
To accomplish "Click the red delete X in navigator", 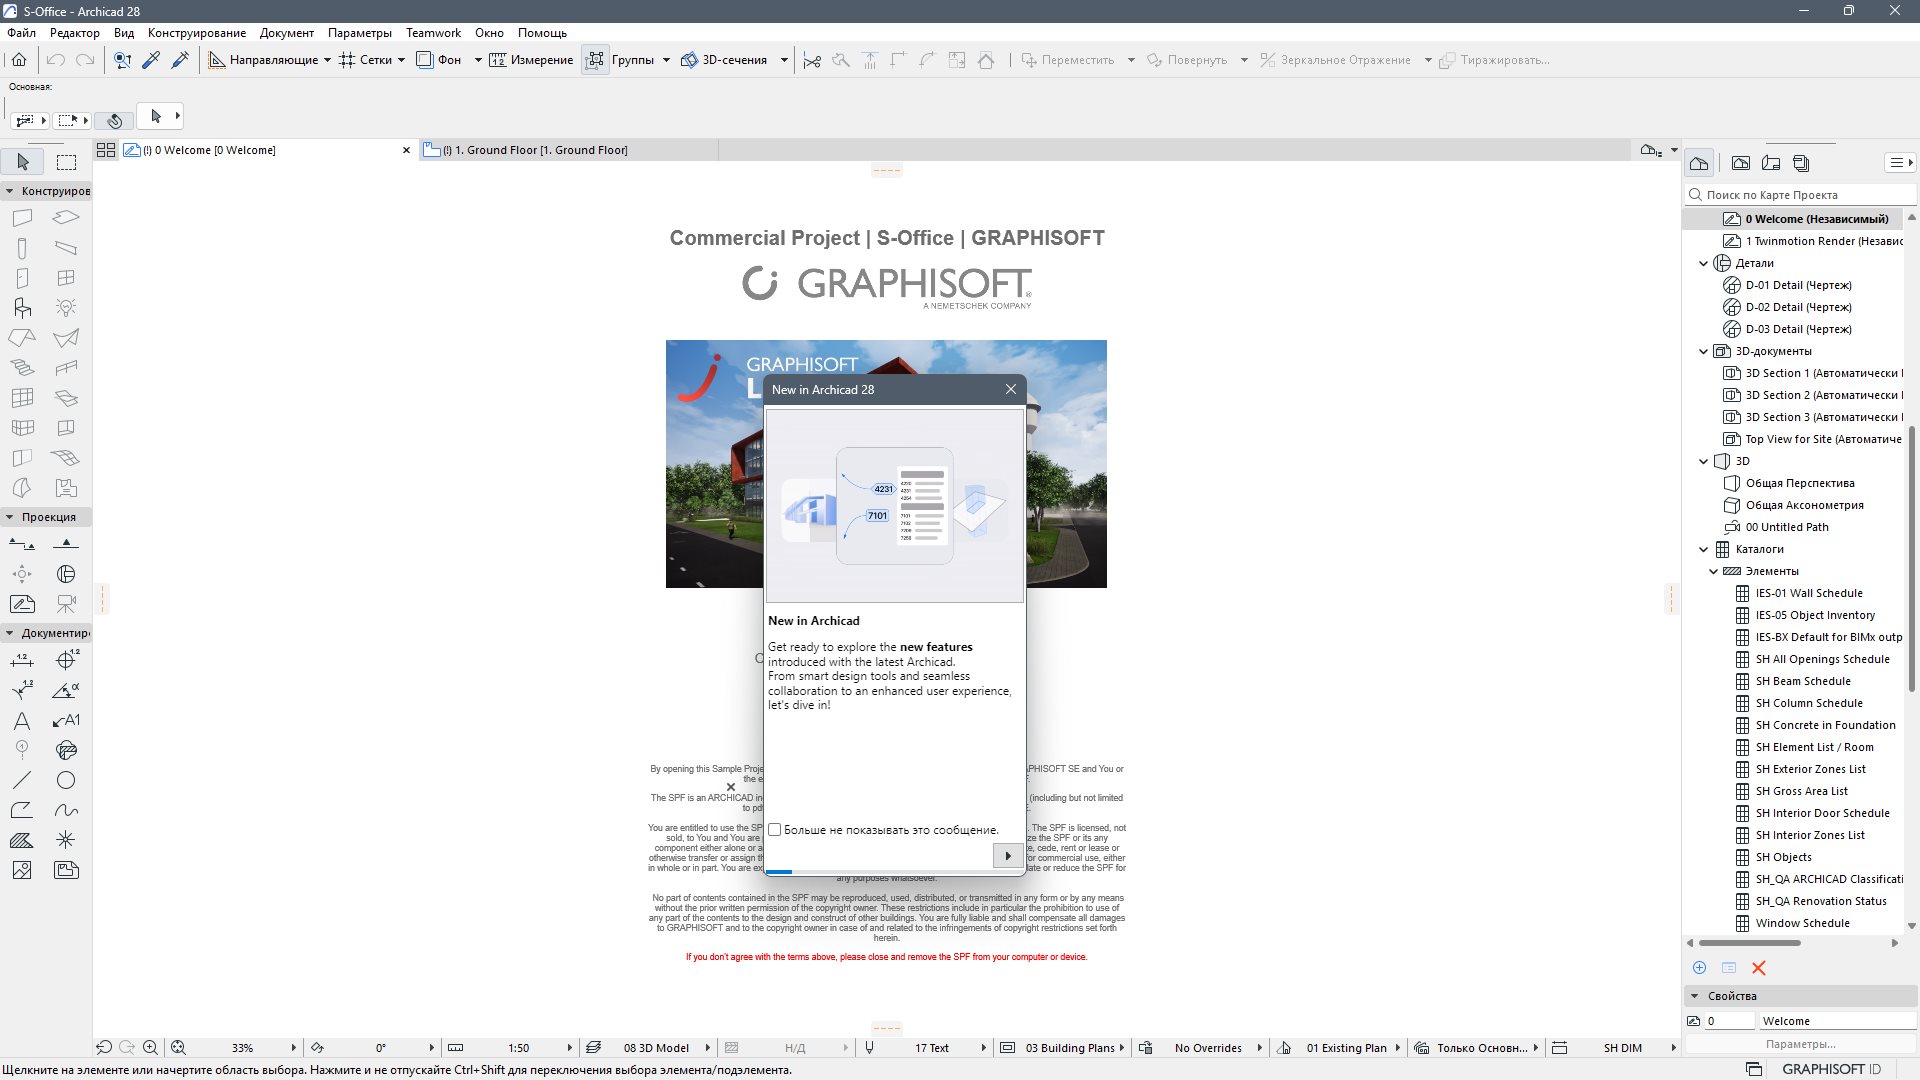I will point(1759,968).
